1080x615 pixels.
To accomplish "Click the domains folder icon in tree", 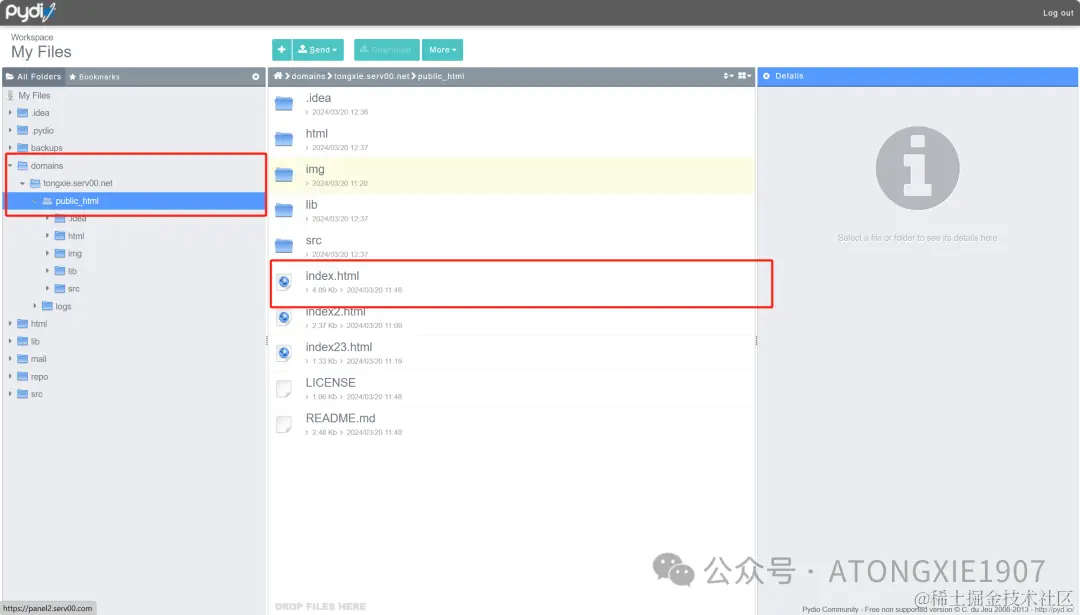I will tap(22, 165).
